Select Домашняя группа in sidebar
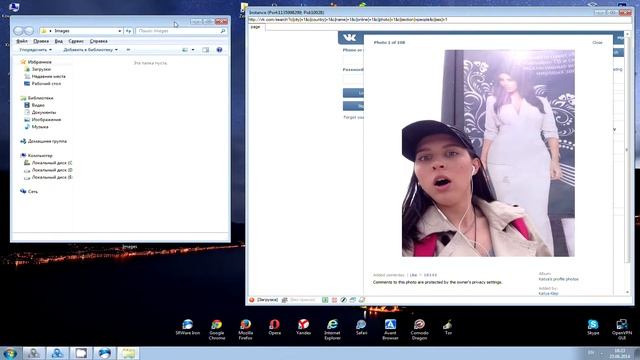 tap(47, 141)
